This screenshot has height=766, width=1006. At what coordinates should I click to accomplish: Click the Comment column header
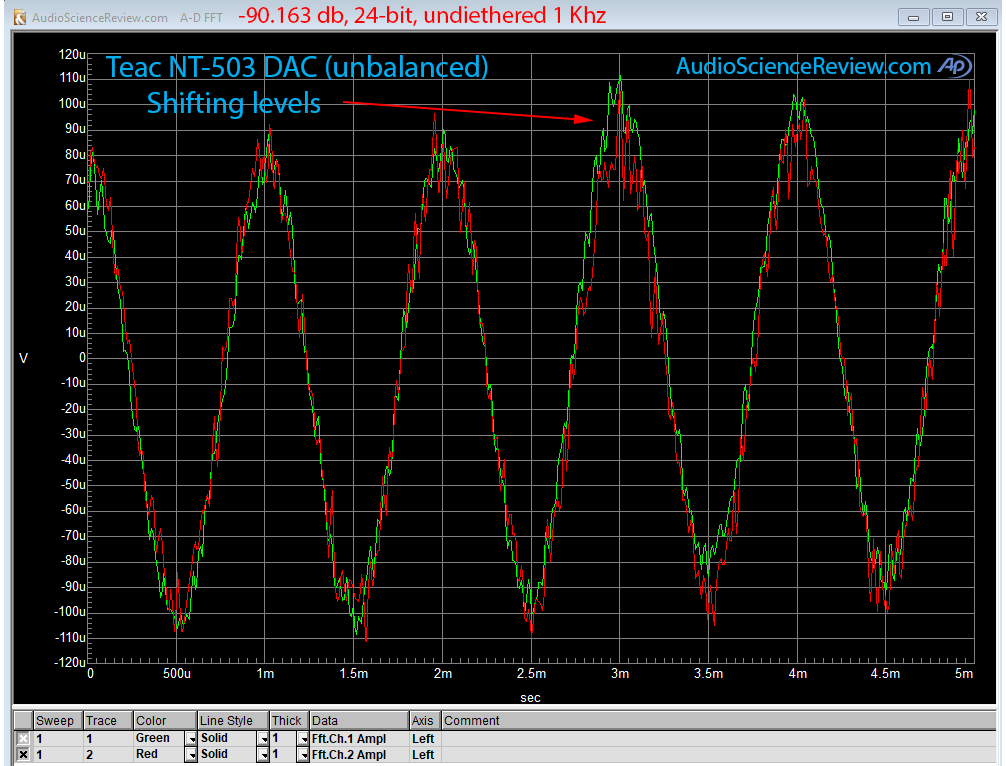[719, 720]
